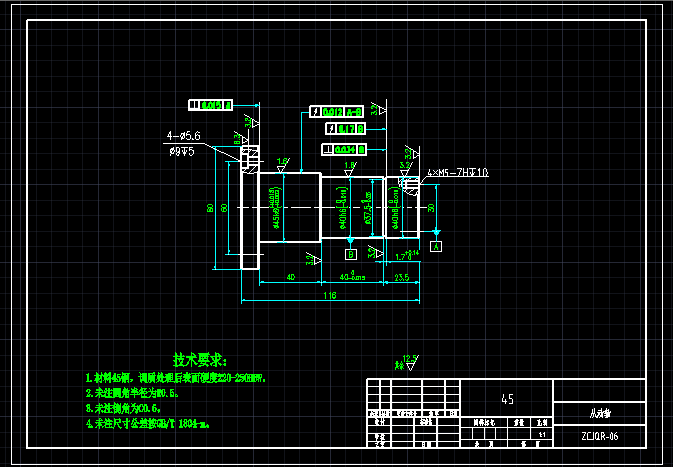673x467 pixels.
Task: Click technical note 3 about chamfer C0.5
Action: [124, 408]
